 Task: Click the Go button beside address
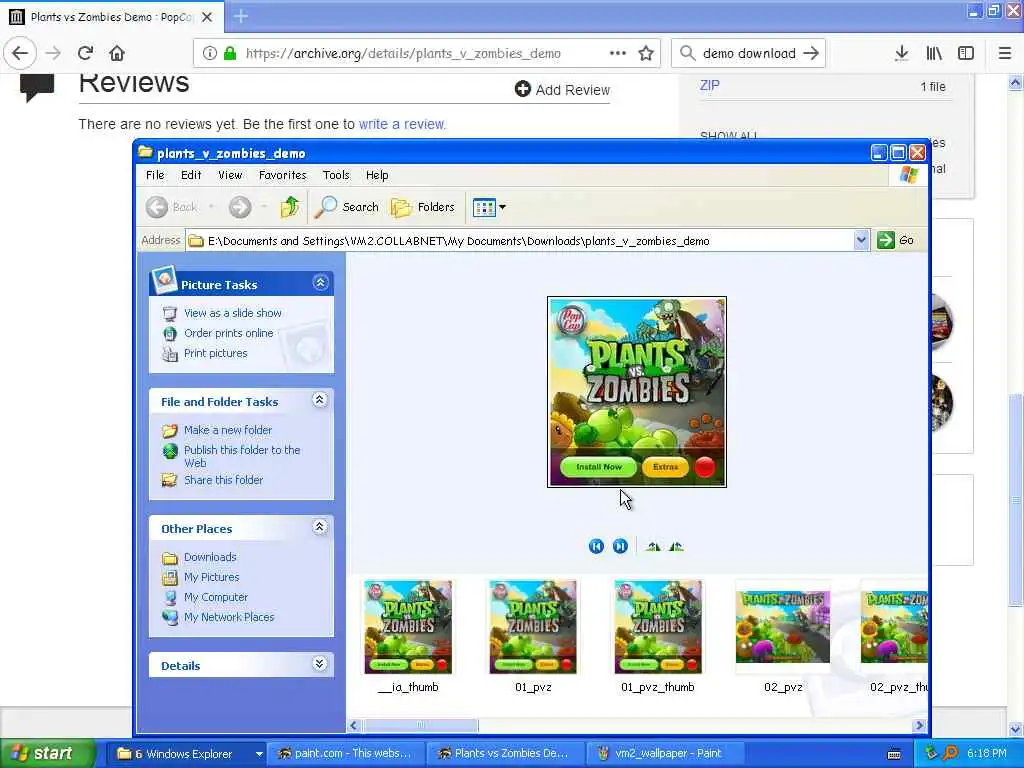(895, 240)
